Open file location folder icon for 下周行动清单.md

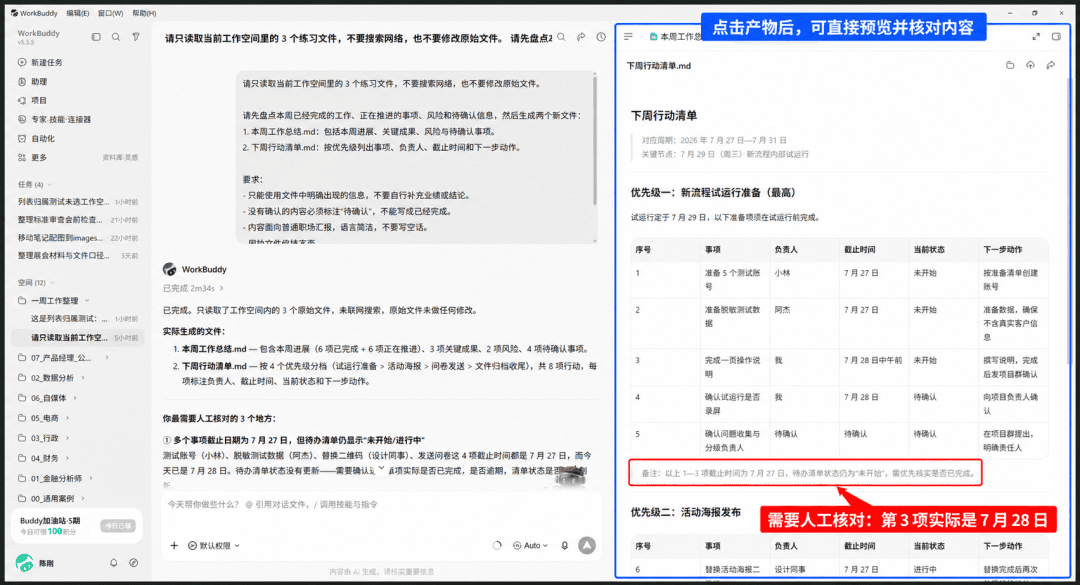click(1010, 65)
